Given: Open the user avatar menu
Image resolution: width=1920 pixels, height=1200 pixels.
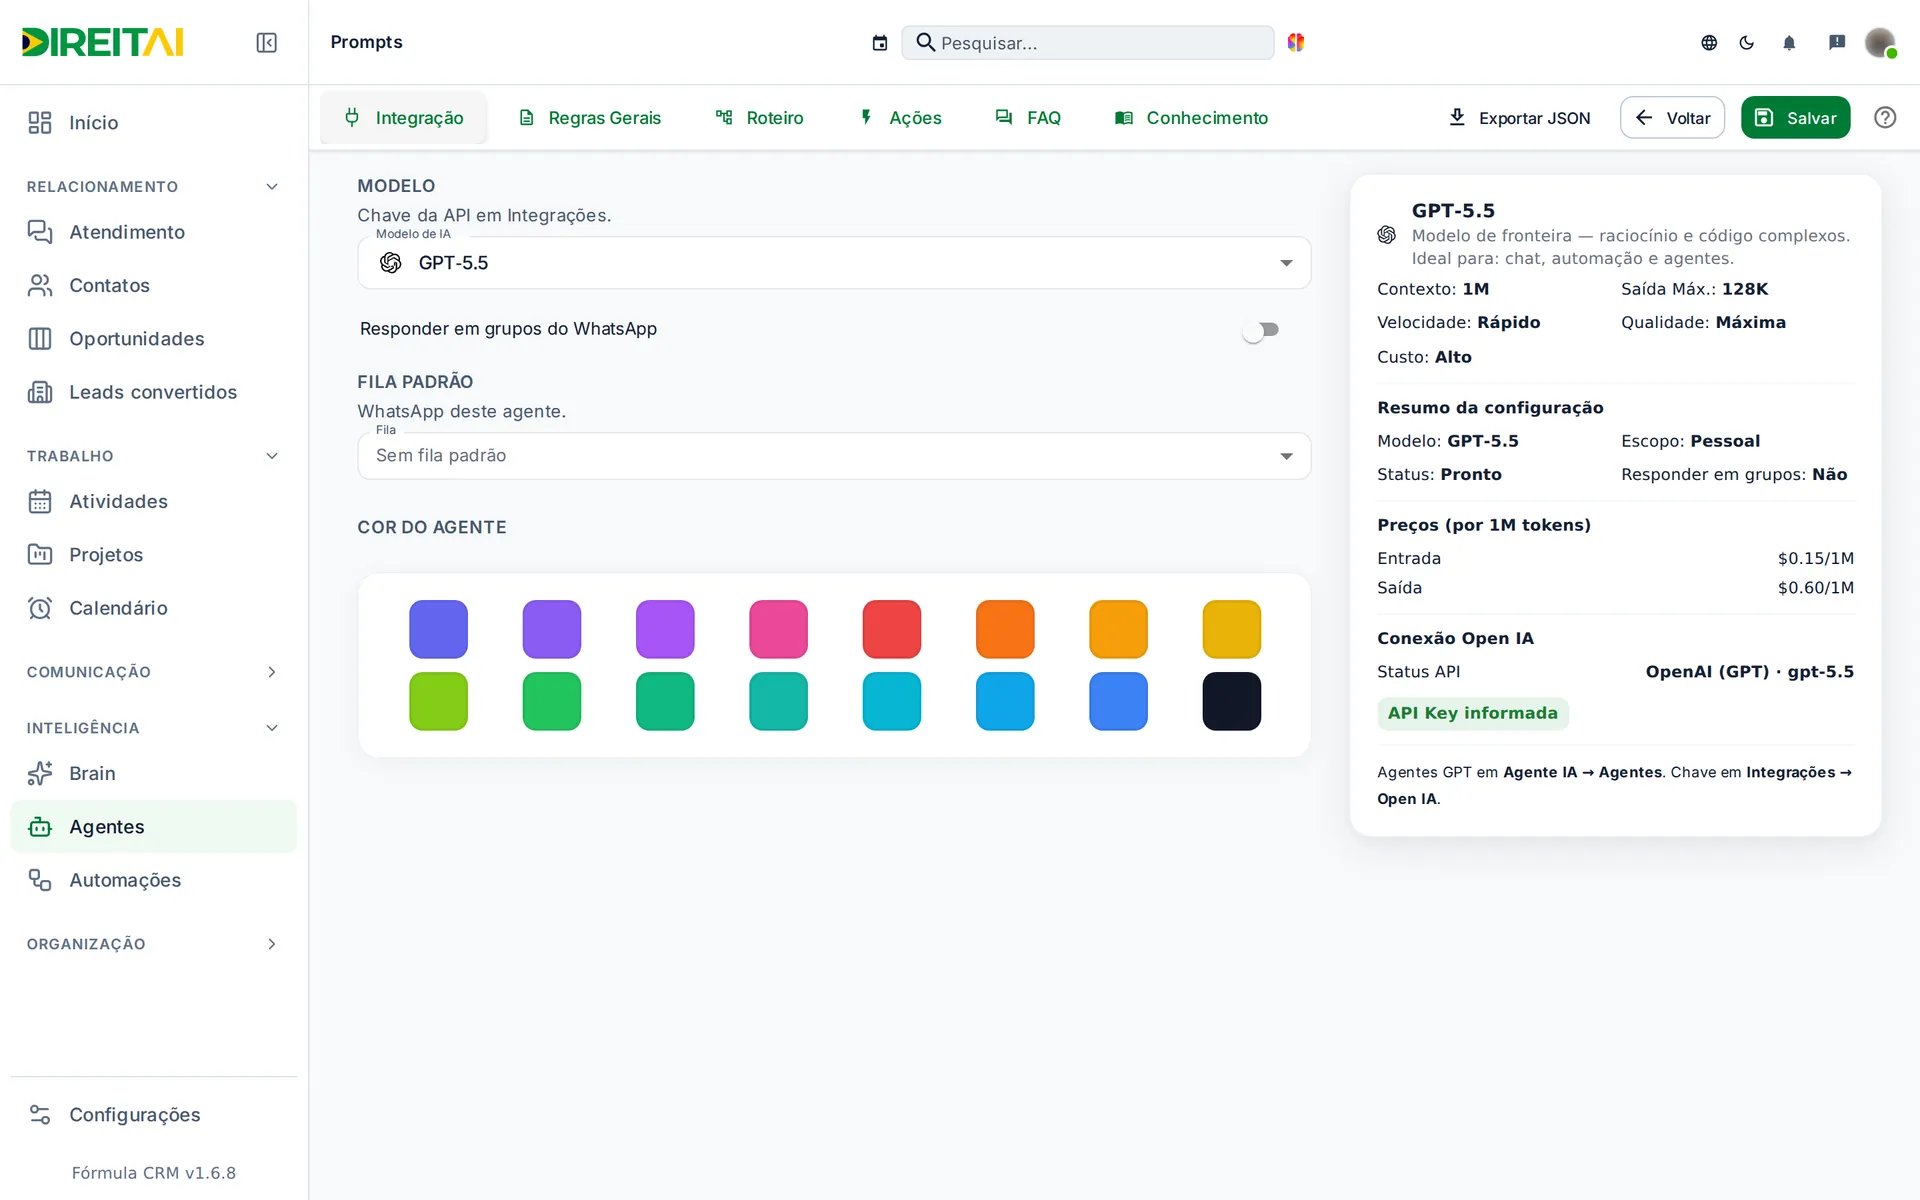Looking at the screenshot, I should tap(1880, 42).
